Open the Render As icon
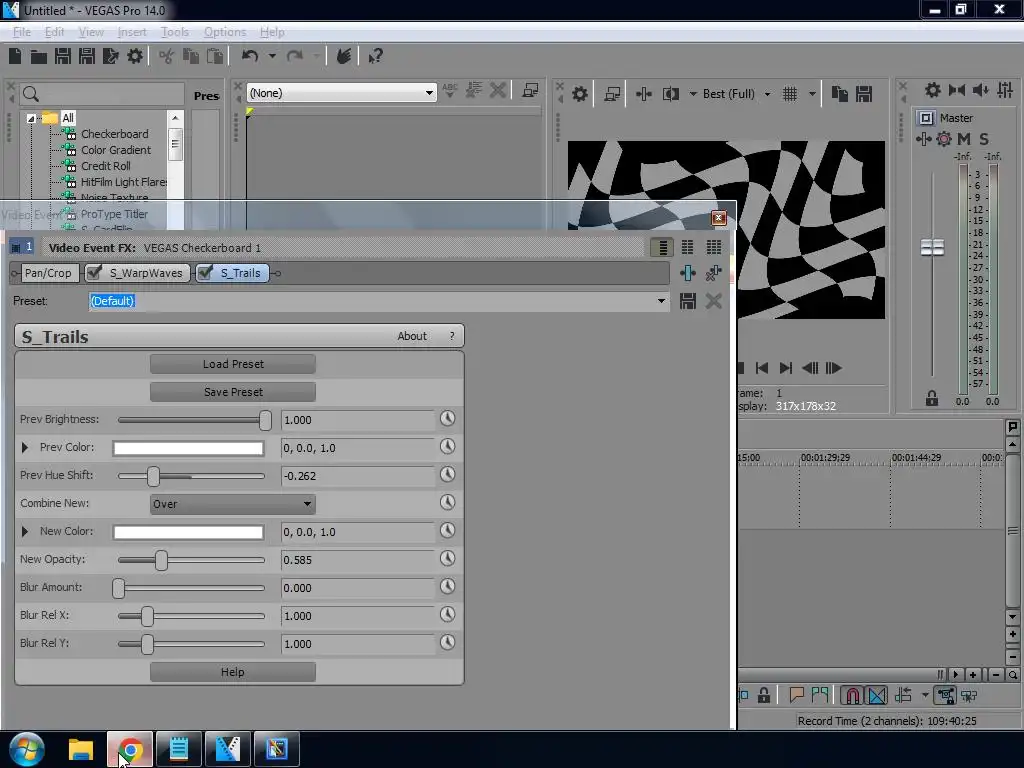The width and height of the screenshot is (1024, 768). click(111, 56)
